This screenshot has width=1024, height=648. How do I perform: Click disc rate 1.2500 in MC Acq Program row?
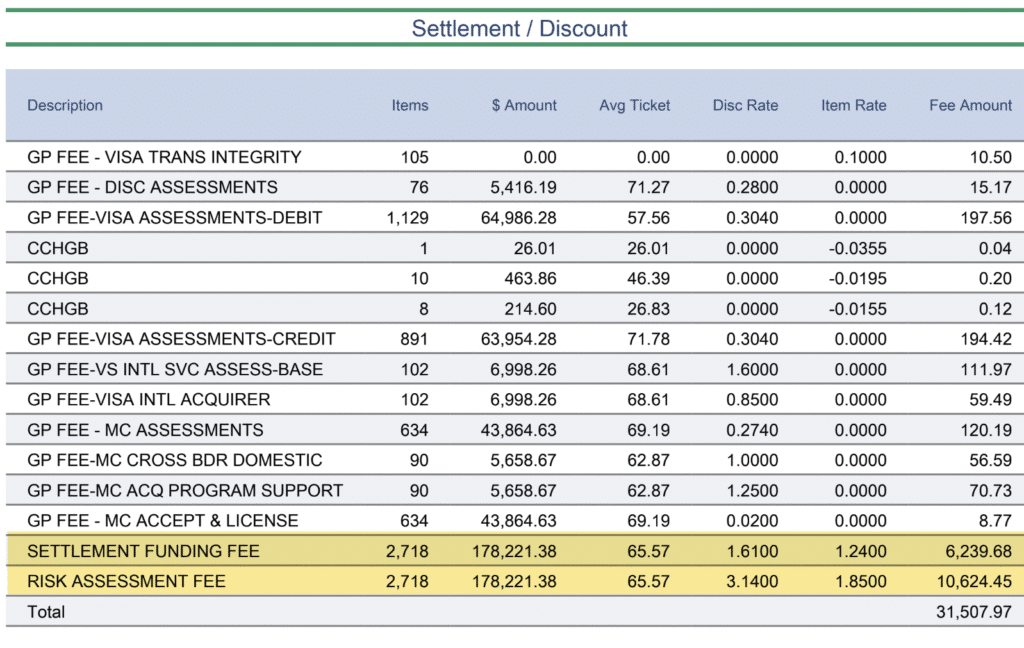(x=752, y=491)
